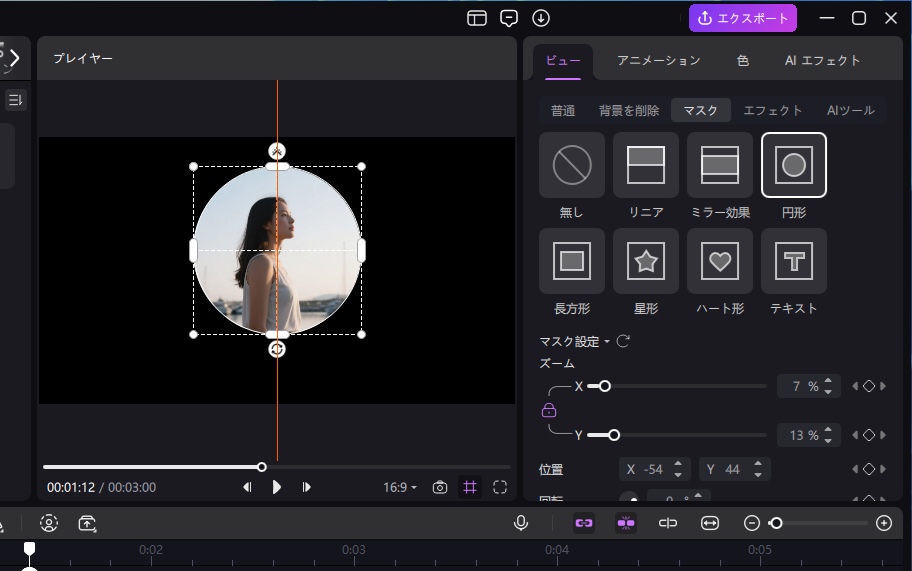
Task: Fit timeline to window width
Action: [710, 523]
